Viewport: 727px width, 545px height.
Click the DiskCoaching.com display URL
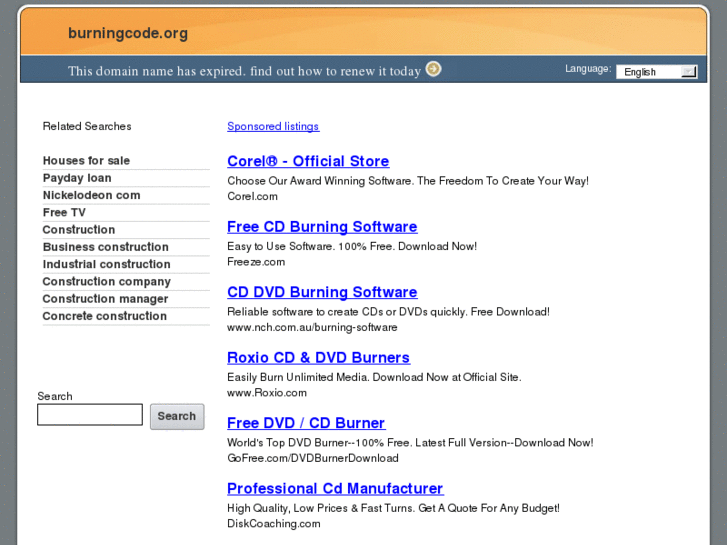pyautogui.click(x=274, y=524)
